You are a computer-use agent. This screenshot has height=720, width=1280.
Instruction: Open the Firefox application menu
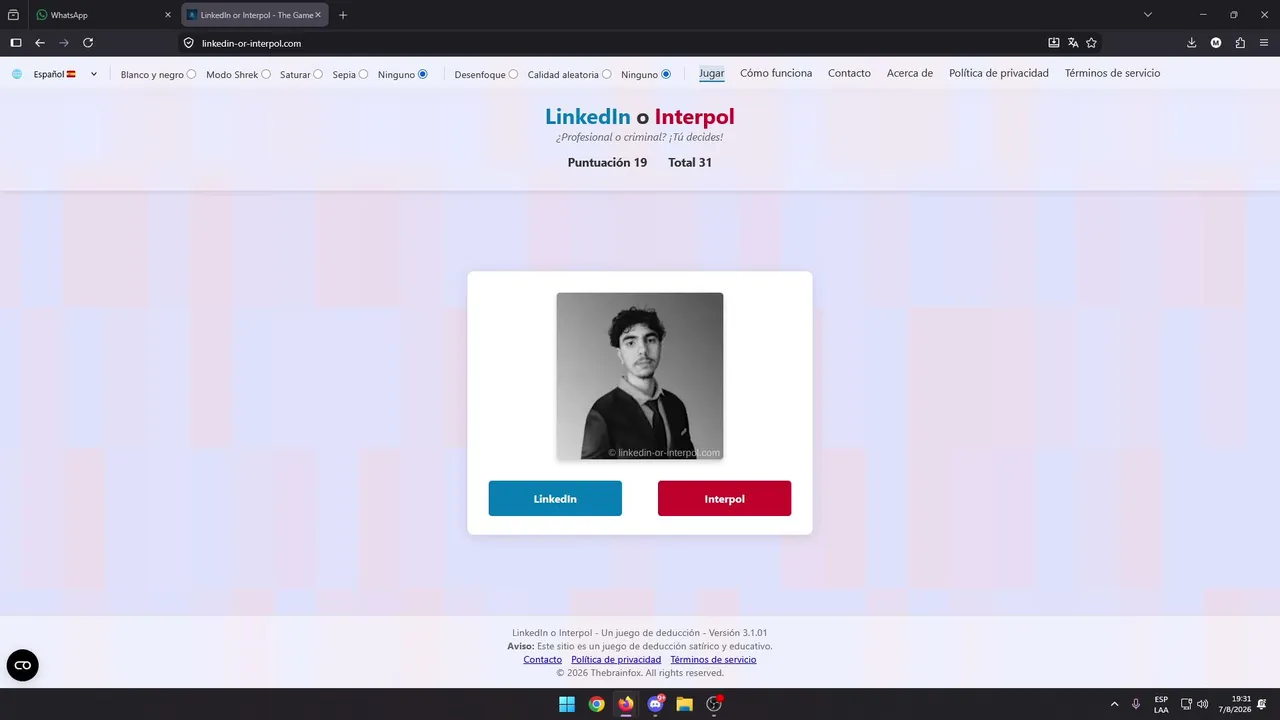[x=1264, y=43]
